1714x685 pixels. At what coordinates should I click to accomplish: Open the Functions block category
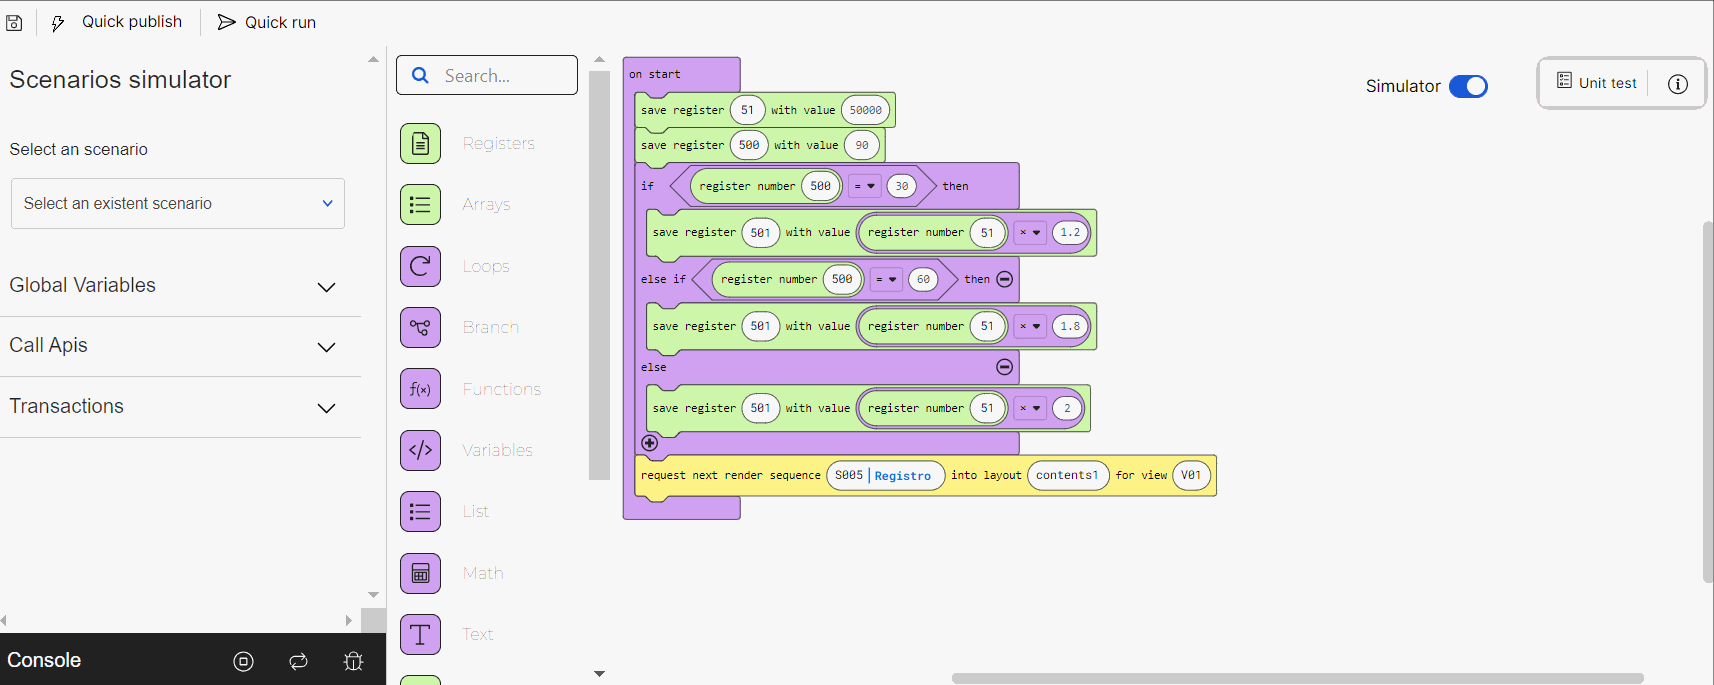(x=421, y=389)
